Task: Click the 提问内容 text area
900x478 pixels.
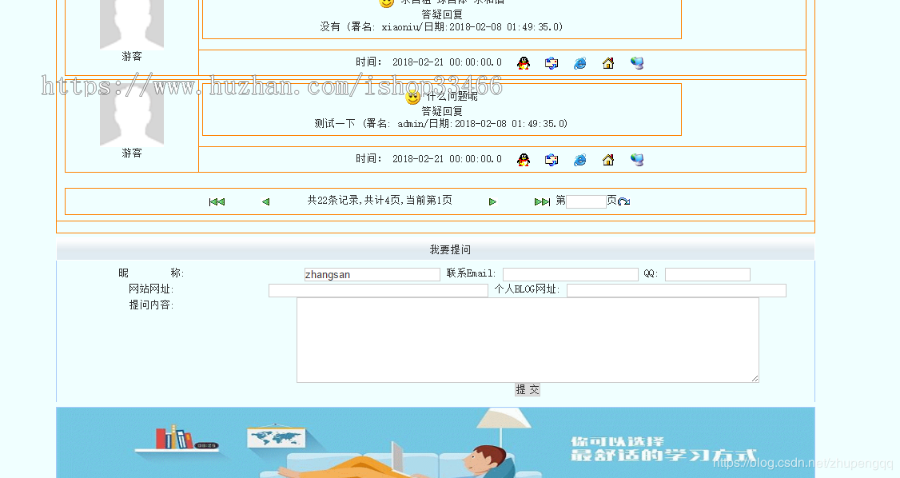Action: 527,340
